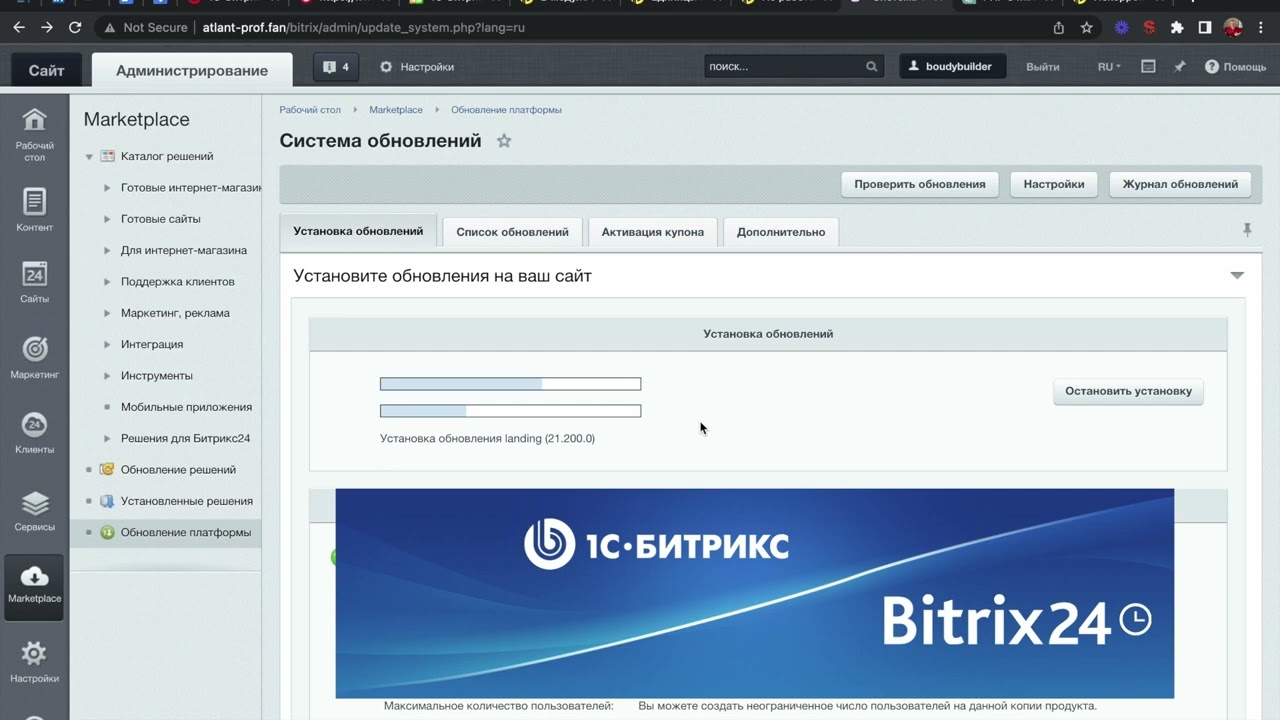This screenshot has height=720, width=1280.
Task: Open the Сайты sidebar section
Action: pos(34,283)
